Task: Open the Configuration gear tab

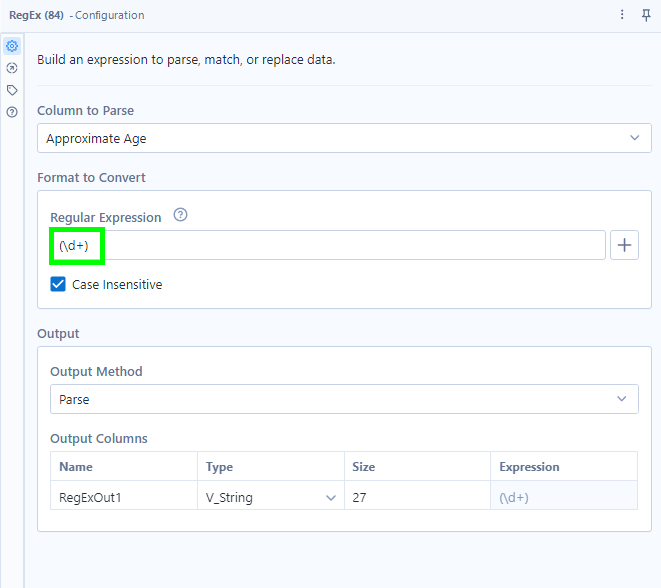Action: [x=12, y=46]
